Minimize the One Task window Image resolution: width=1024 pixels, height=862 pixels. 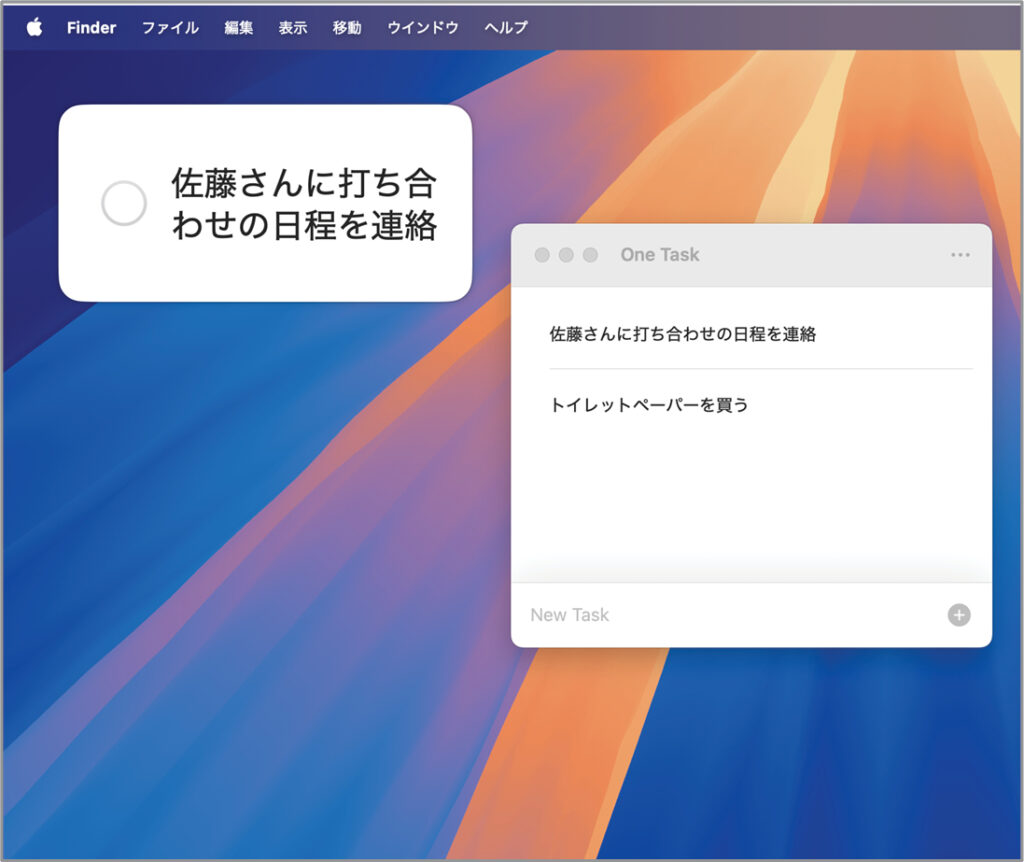click(x=566, y=255)
